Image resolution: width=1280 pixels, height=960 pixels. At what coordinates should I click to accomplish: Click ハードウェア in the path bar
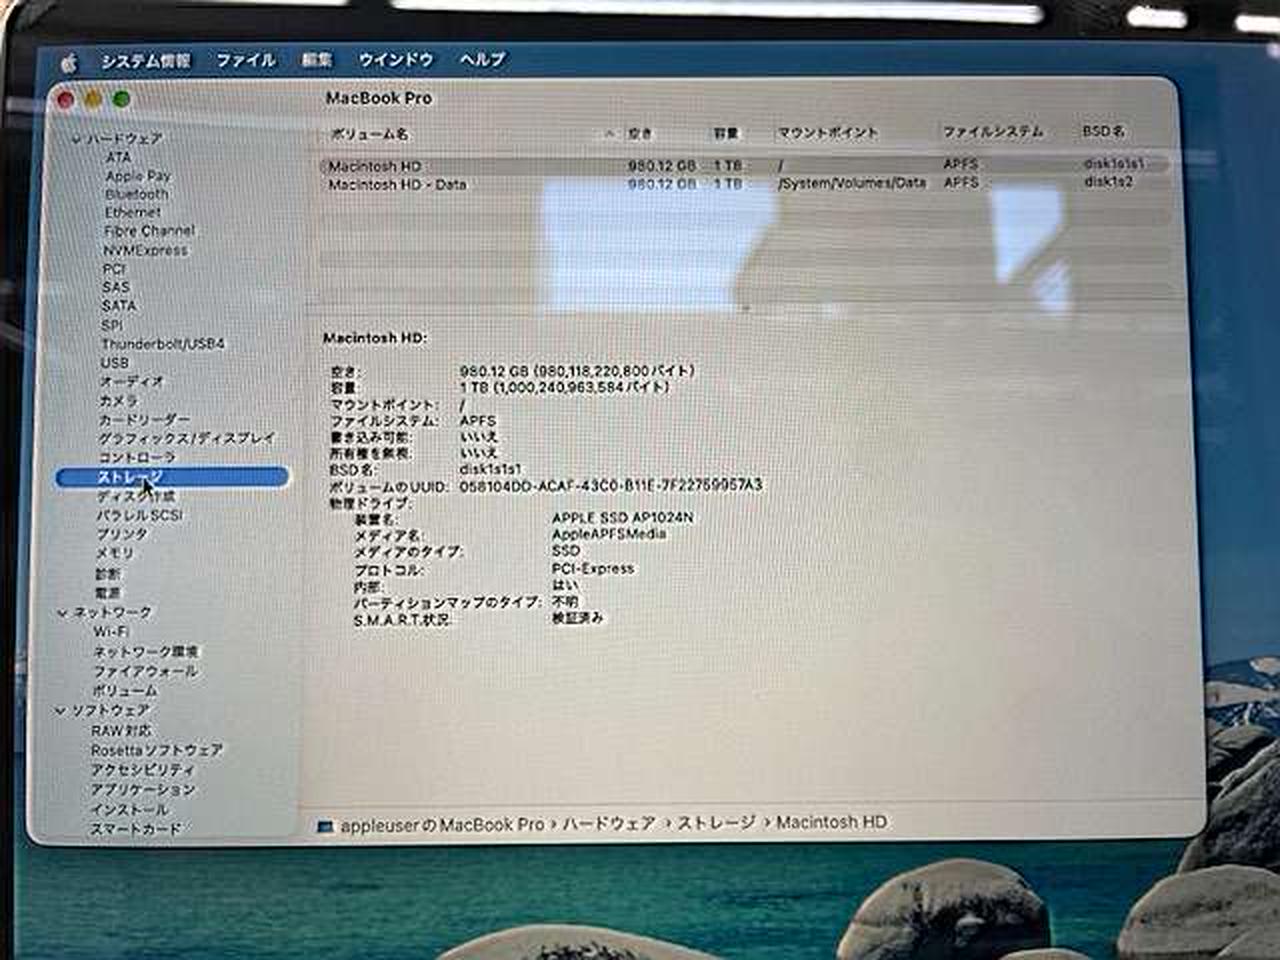[x=608, y=824]
